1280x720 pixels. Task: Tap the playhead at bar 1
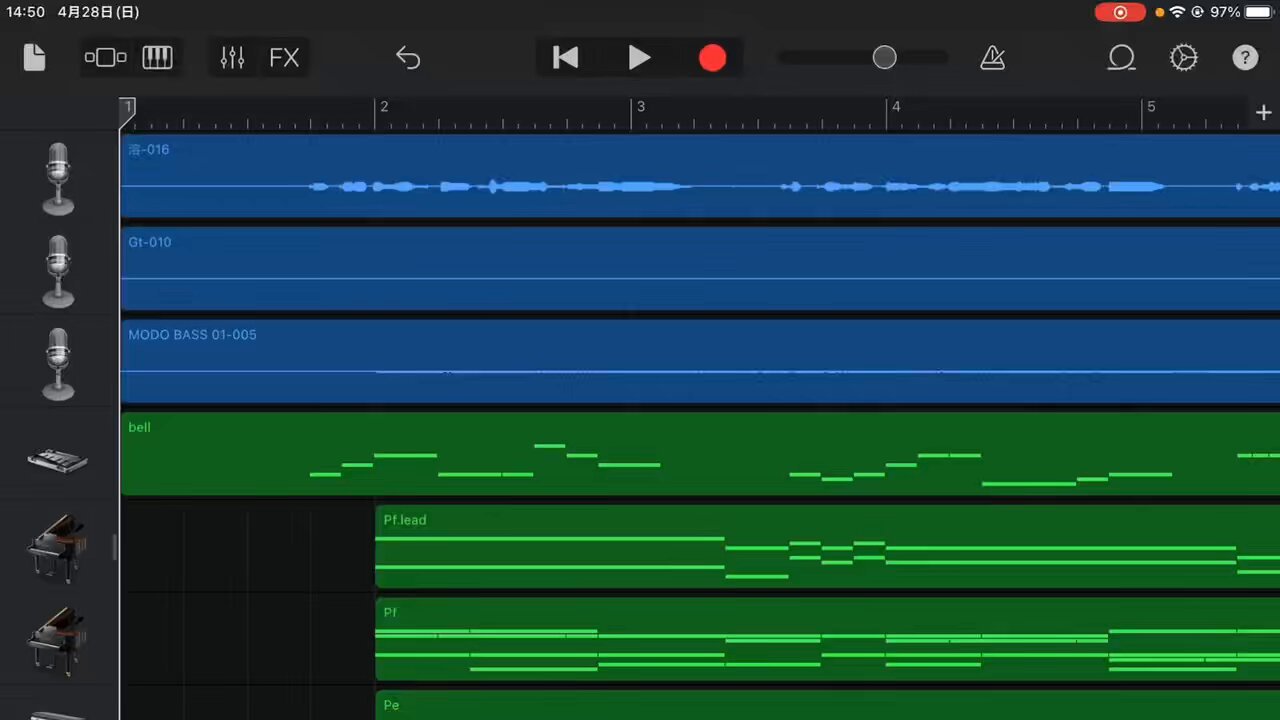[x=127, y=113]
